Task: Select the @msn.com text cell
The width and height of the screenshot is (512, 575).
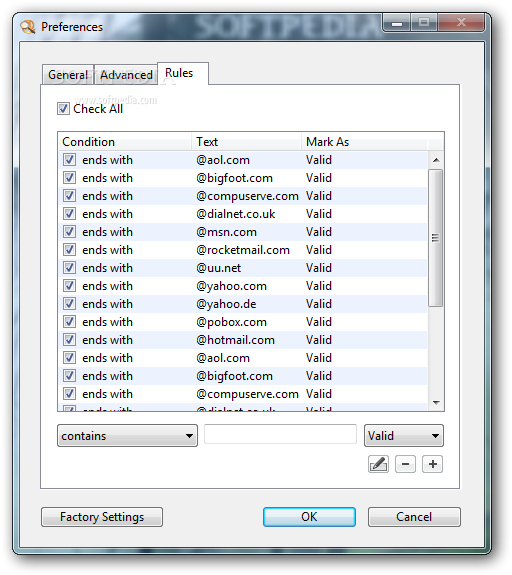Action: [x=226, y=232]
